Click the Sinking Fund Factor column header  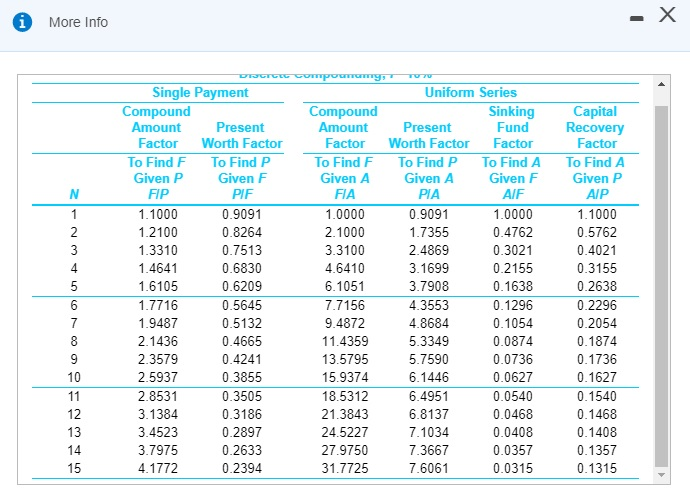click(x=512, y=127)
